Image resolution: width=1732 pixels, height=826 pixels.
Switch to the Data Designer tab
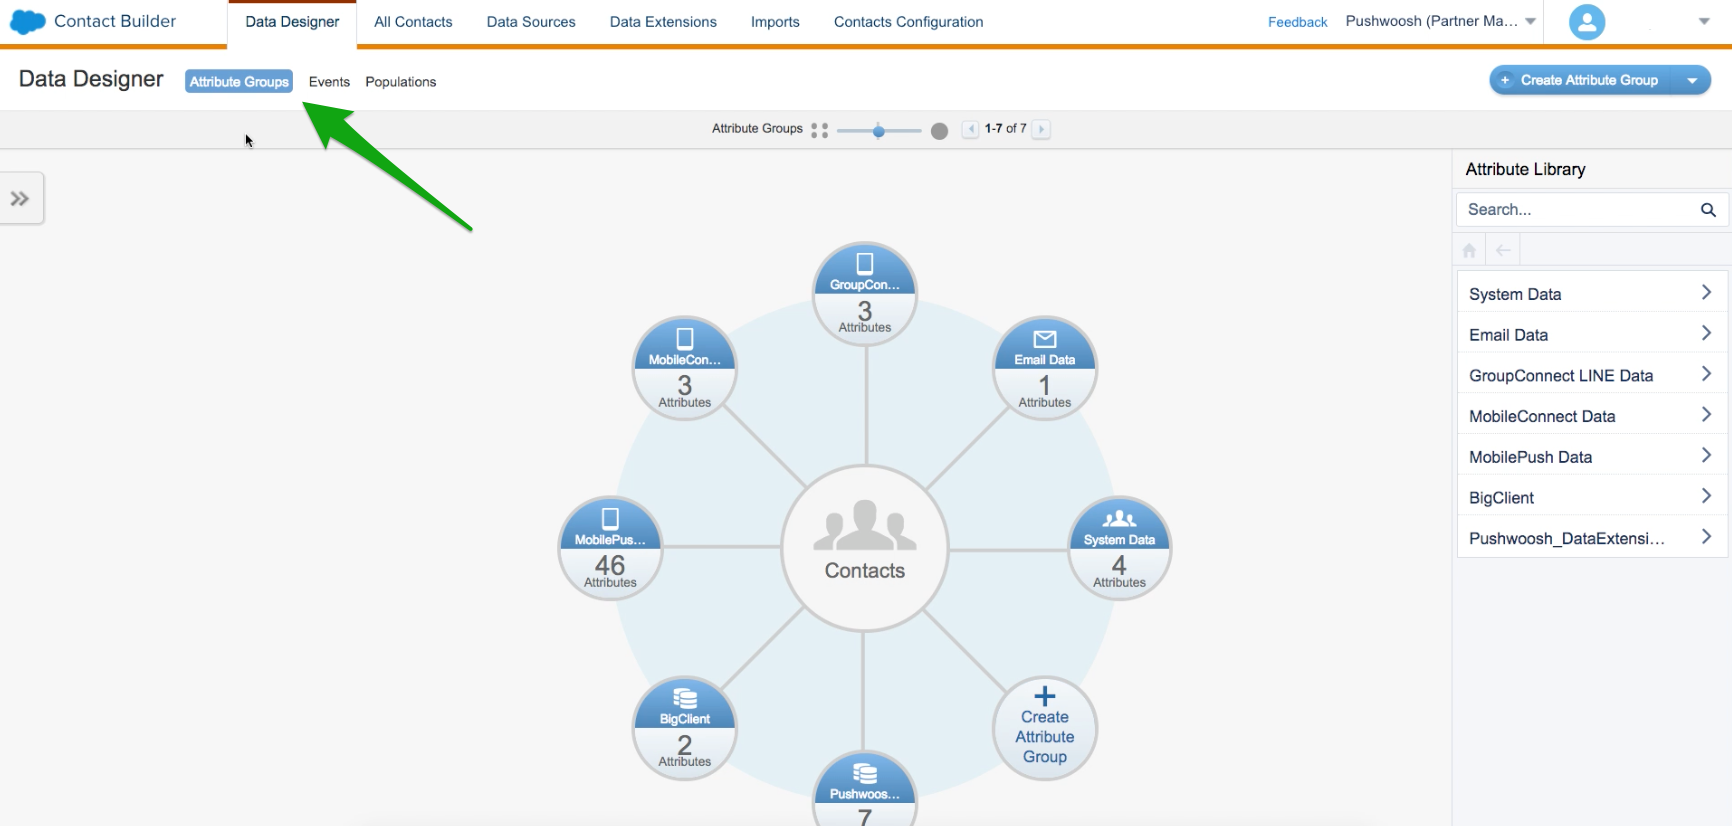coord(292,22)
